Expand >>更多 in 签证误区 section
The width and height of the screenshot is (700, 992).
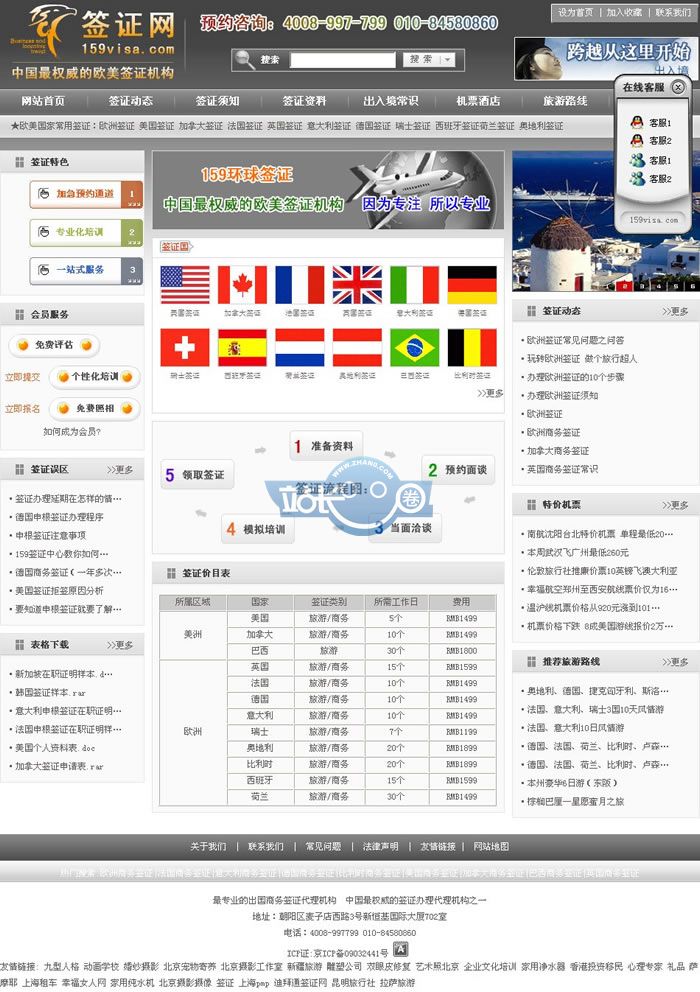coord(120,469)
